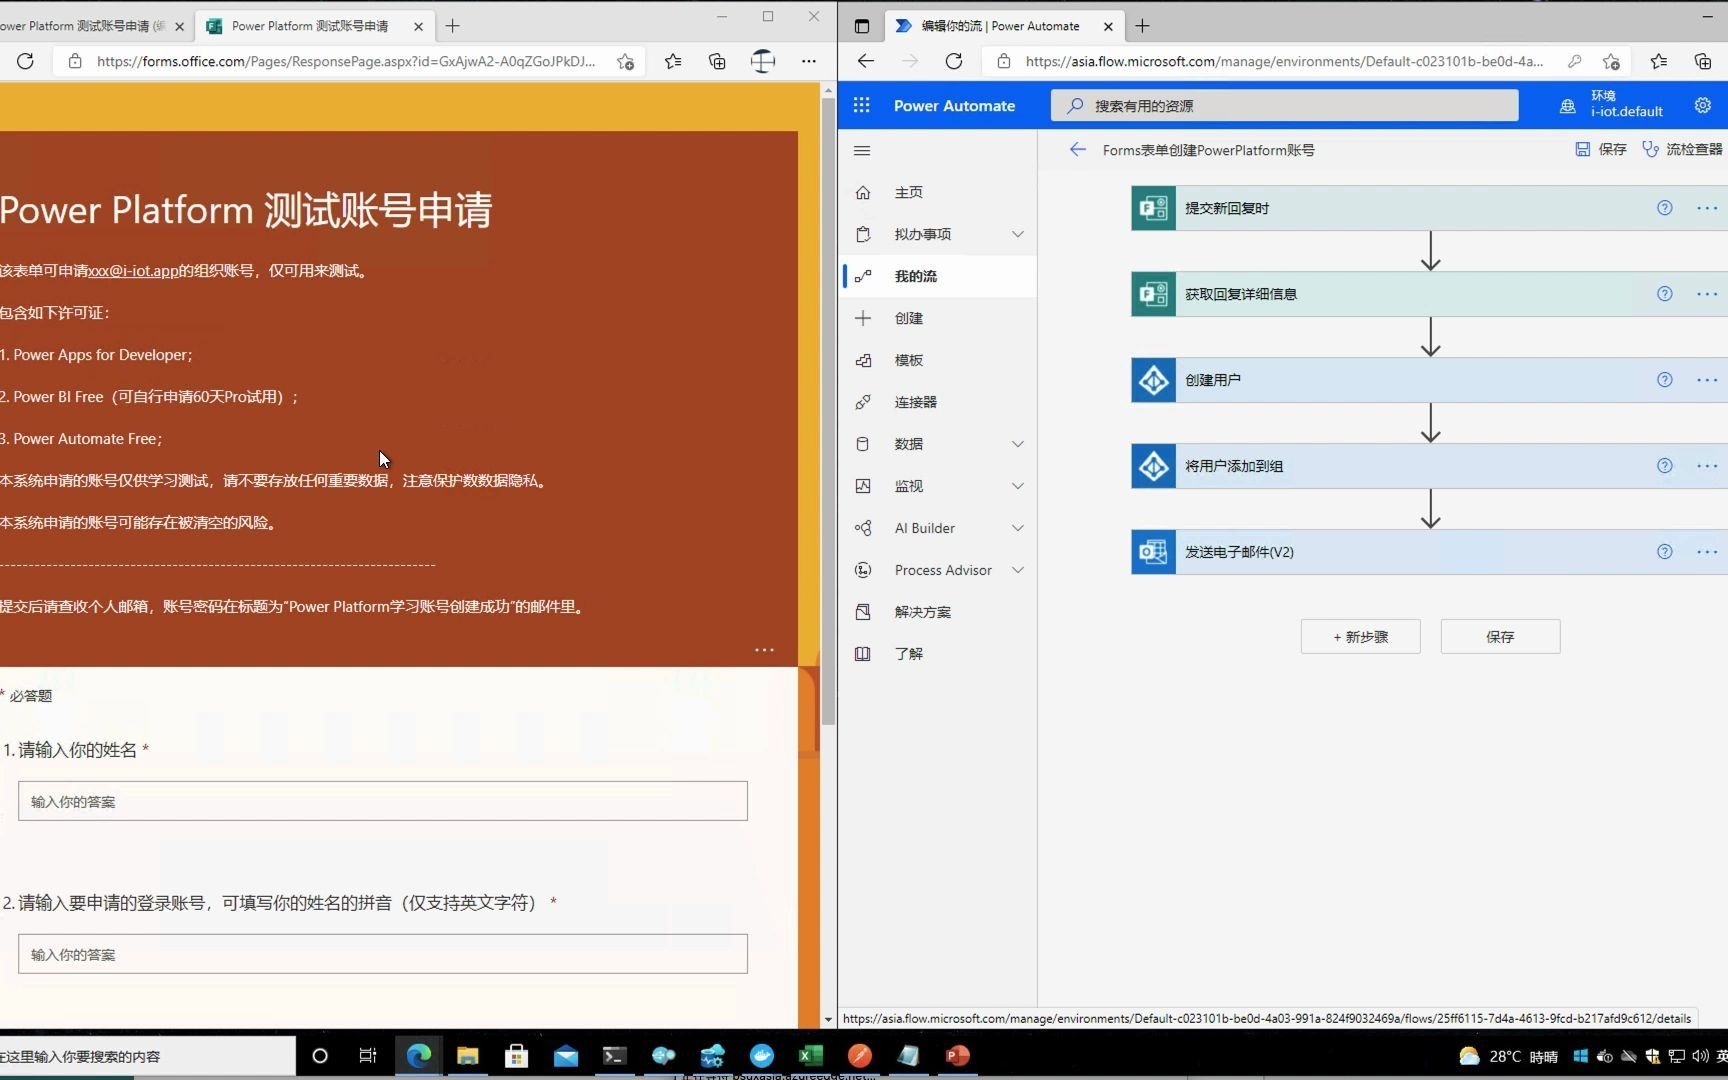Open a new tab in the left browser

point(452,26)
